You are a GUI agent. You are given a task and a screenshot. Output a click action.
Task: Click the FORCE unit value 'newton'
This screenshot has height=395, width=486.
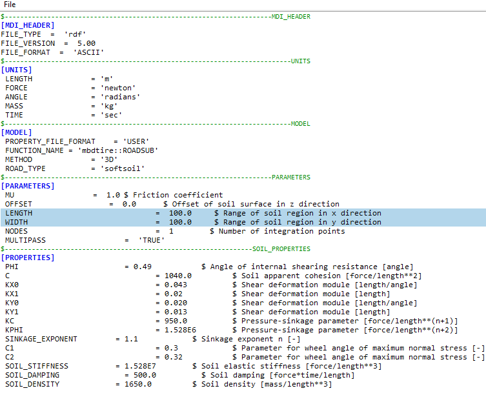point(118,88)
